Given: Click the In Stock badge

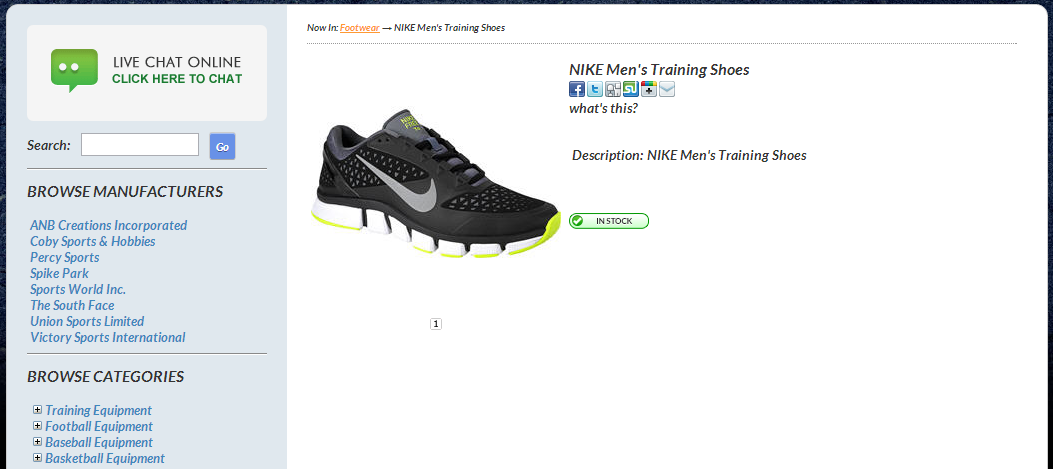Looking at the screenshot, I should coord(609,221).
